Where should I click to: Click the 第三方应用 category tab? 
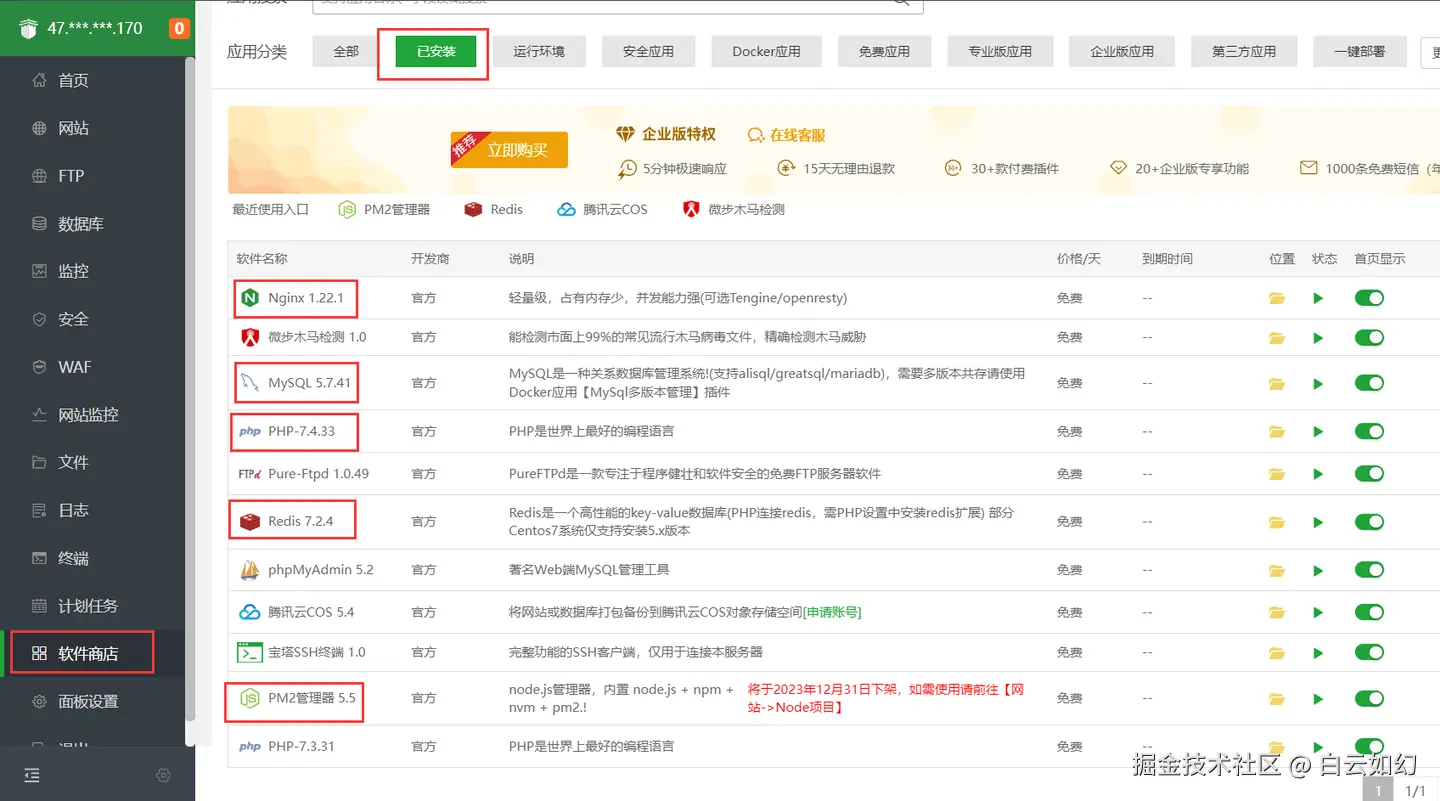click(x=1244, y=51)
